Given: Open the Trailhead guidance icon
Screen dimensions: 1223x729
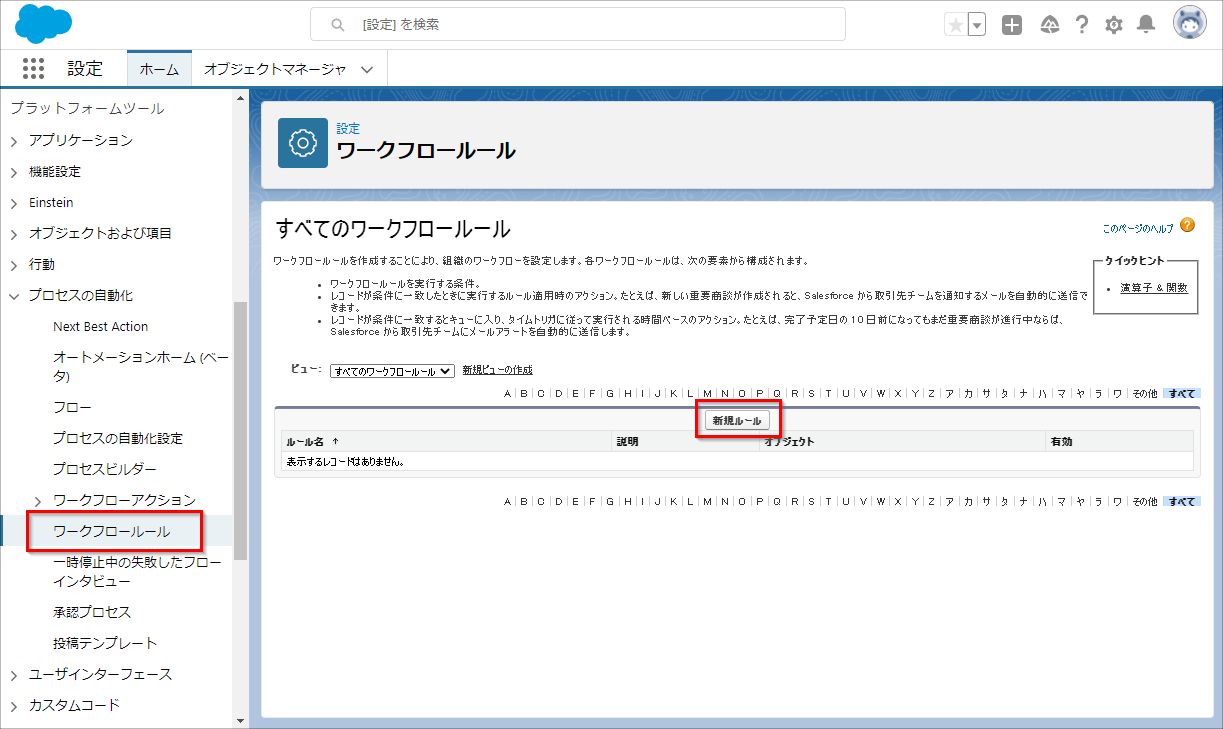Looking at the screenshot, I should (1049, 25).
